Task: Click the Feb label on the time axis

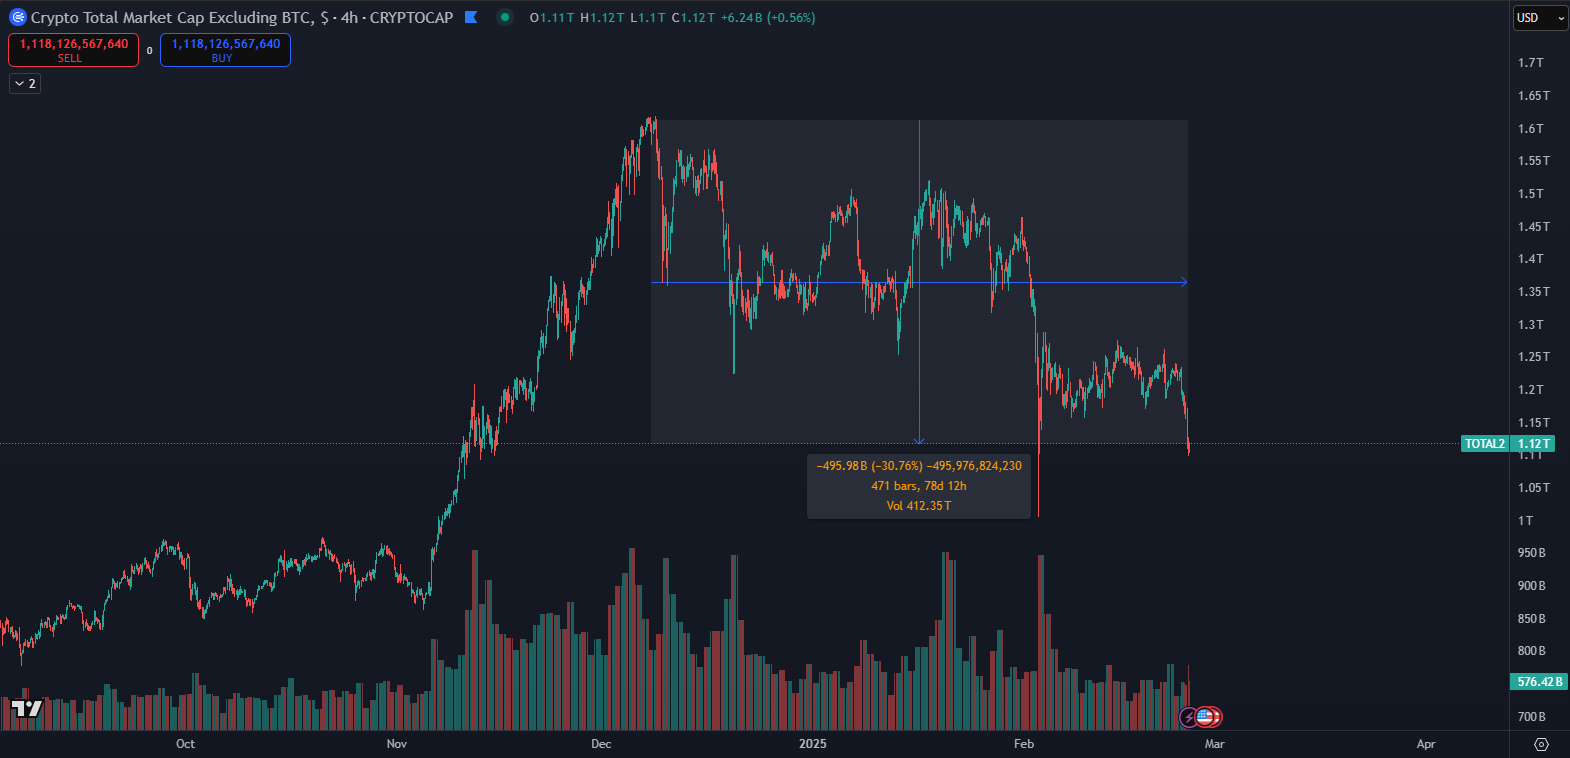Action: pos(1023,744)
